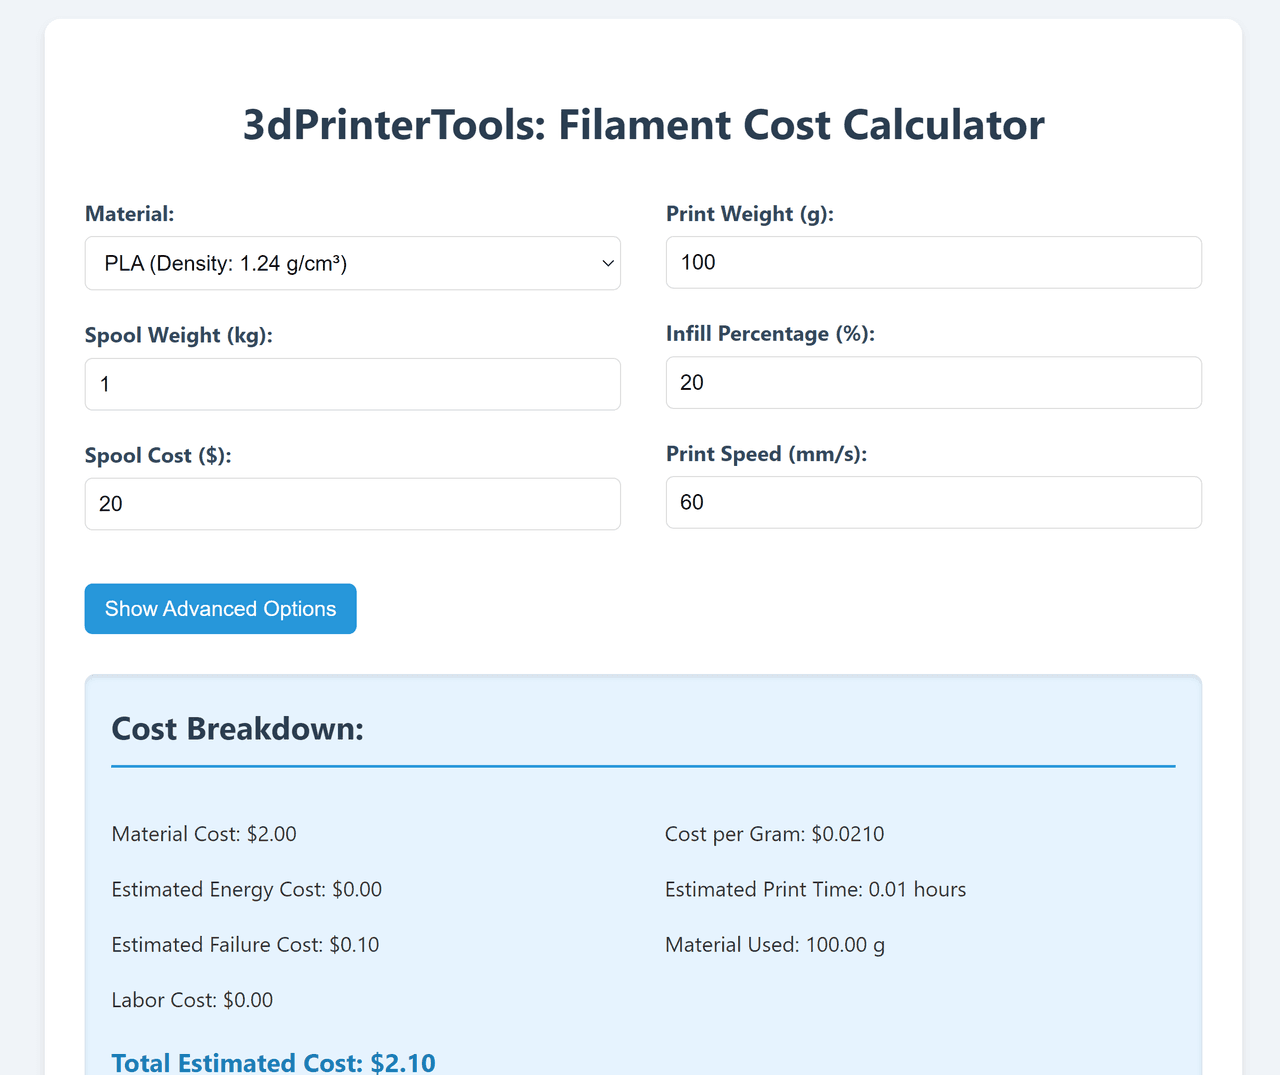Click the Estimated Failure Cost line

(245, 944)
